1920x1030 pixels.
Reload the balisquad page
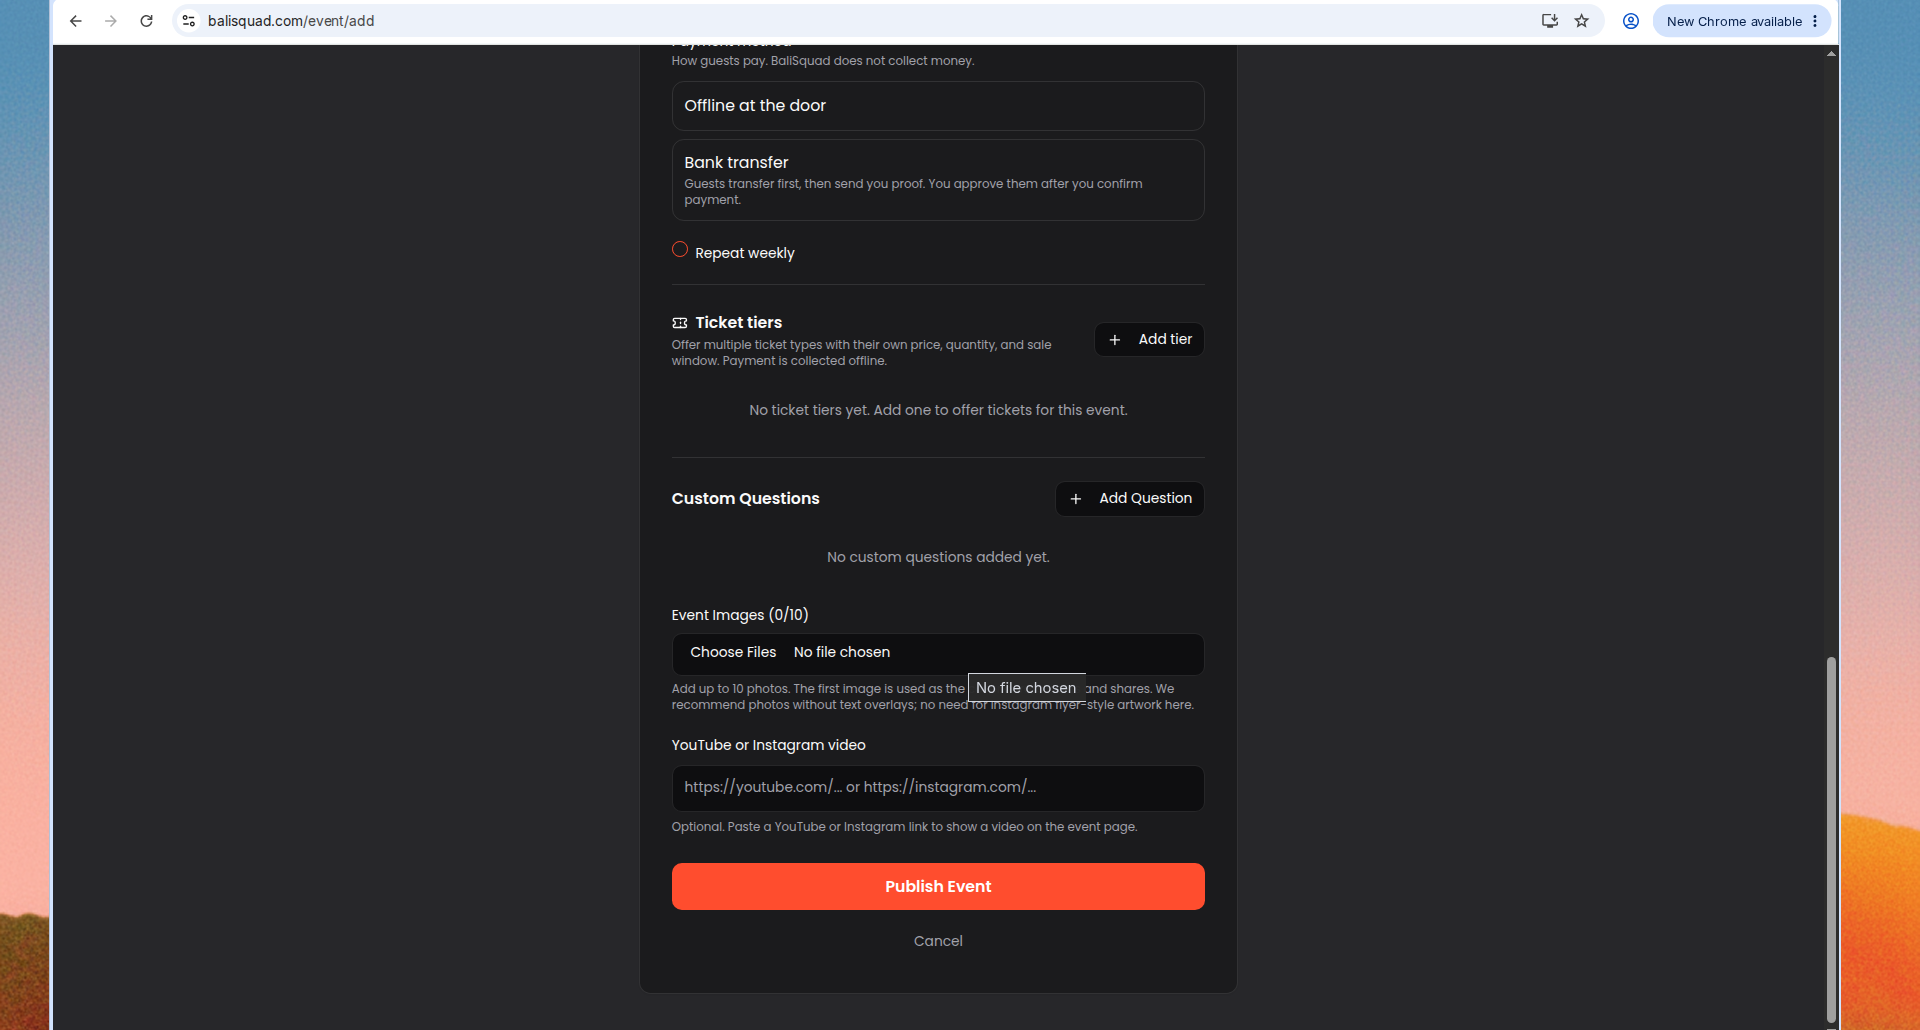point(146,21)
